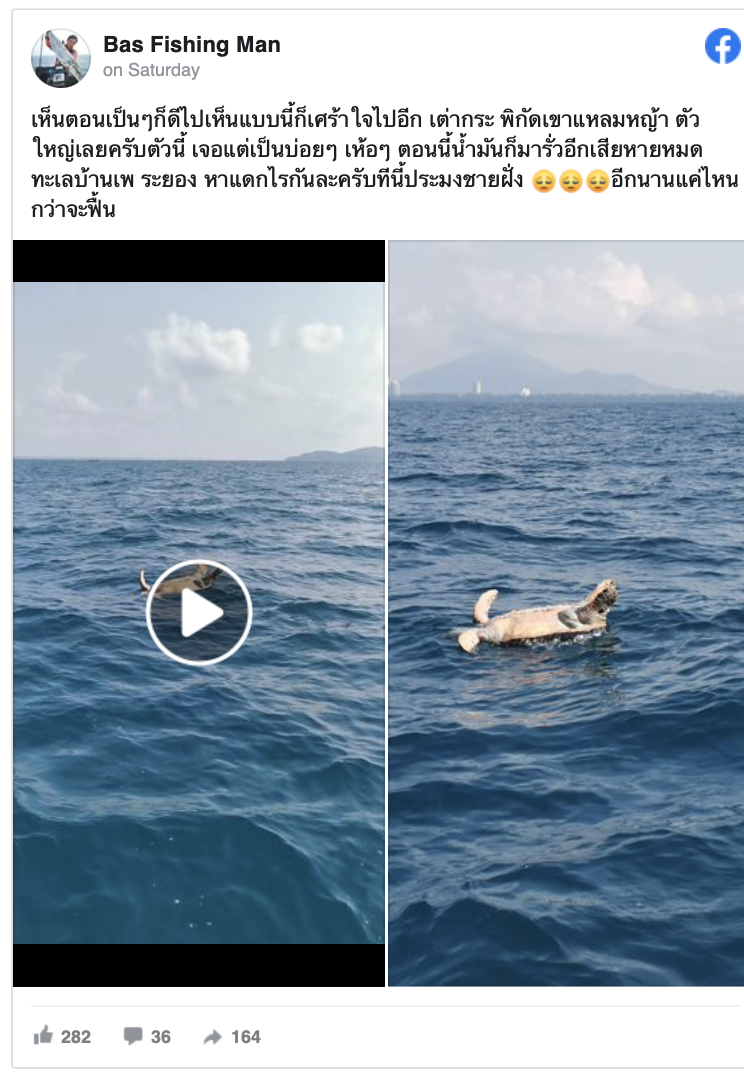Screen dimensions: 744x1088
Task: Click the last sad face emoji
Action: coord(598,182)
